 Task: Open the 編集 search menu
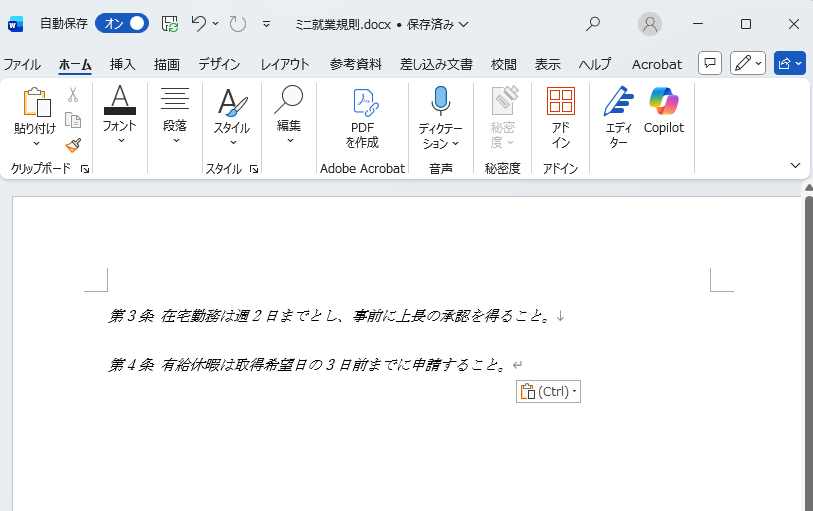pyautogui.click(x=289, y=115)
